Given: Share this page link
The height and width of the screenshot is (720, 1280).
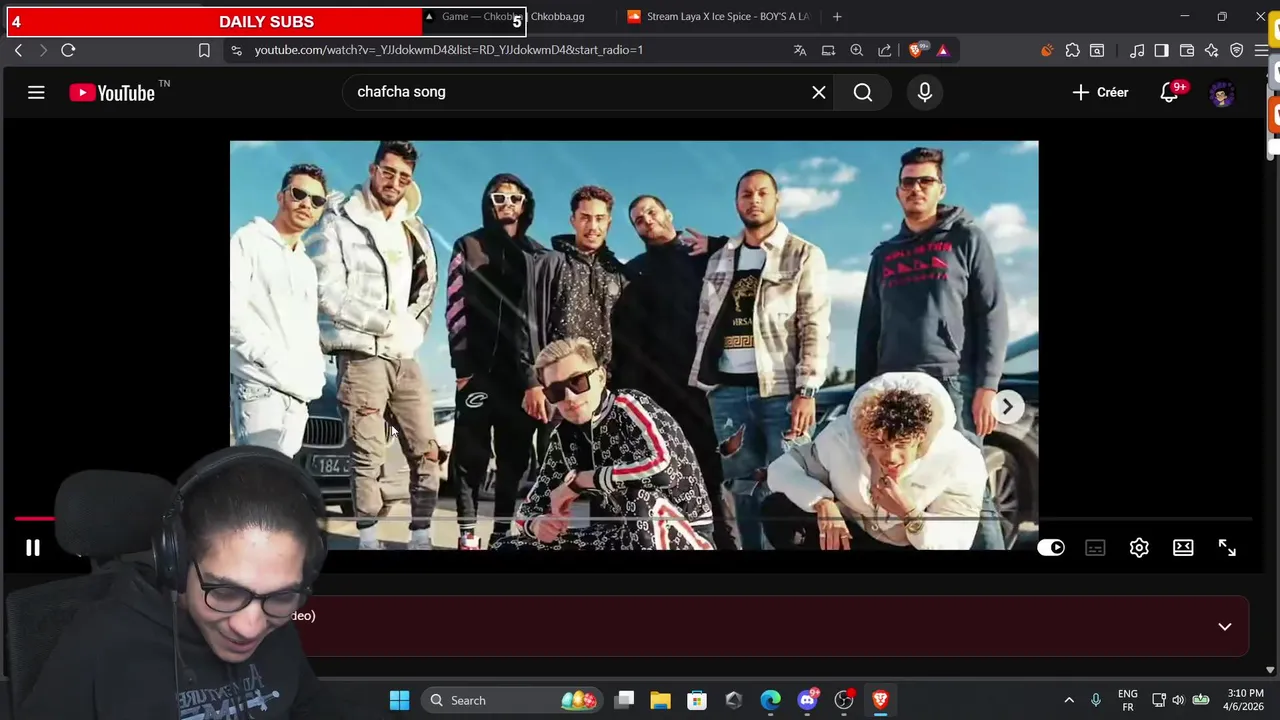Looking at the screenshot, I should (x=885, y=50).
